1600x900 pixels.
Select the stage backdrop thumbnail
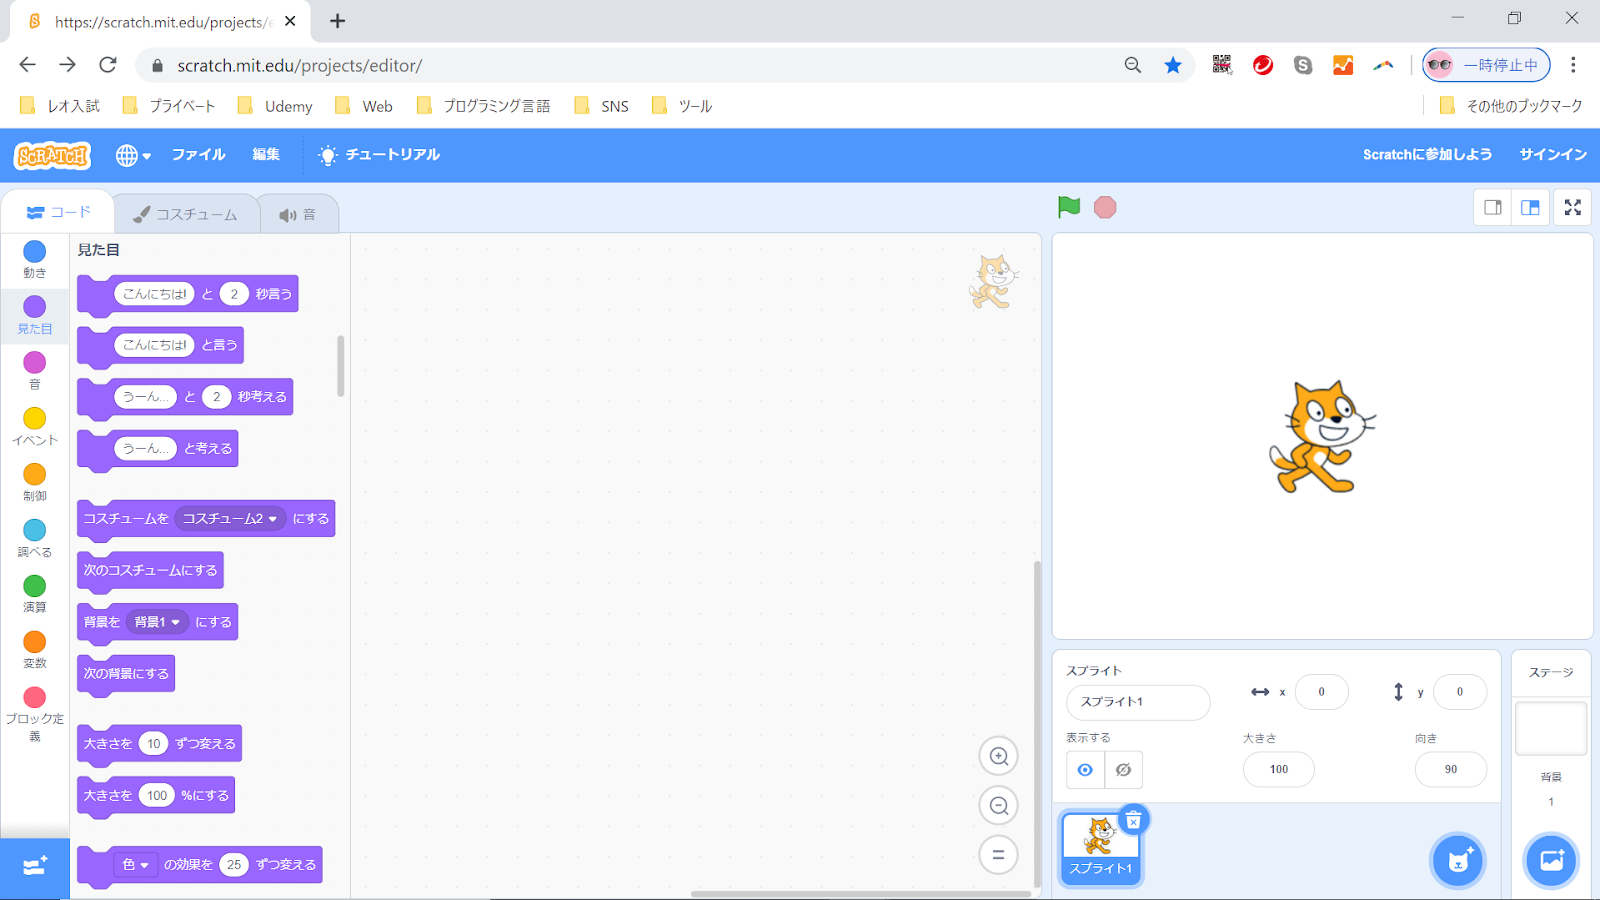(x=1551, y=728)
